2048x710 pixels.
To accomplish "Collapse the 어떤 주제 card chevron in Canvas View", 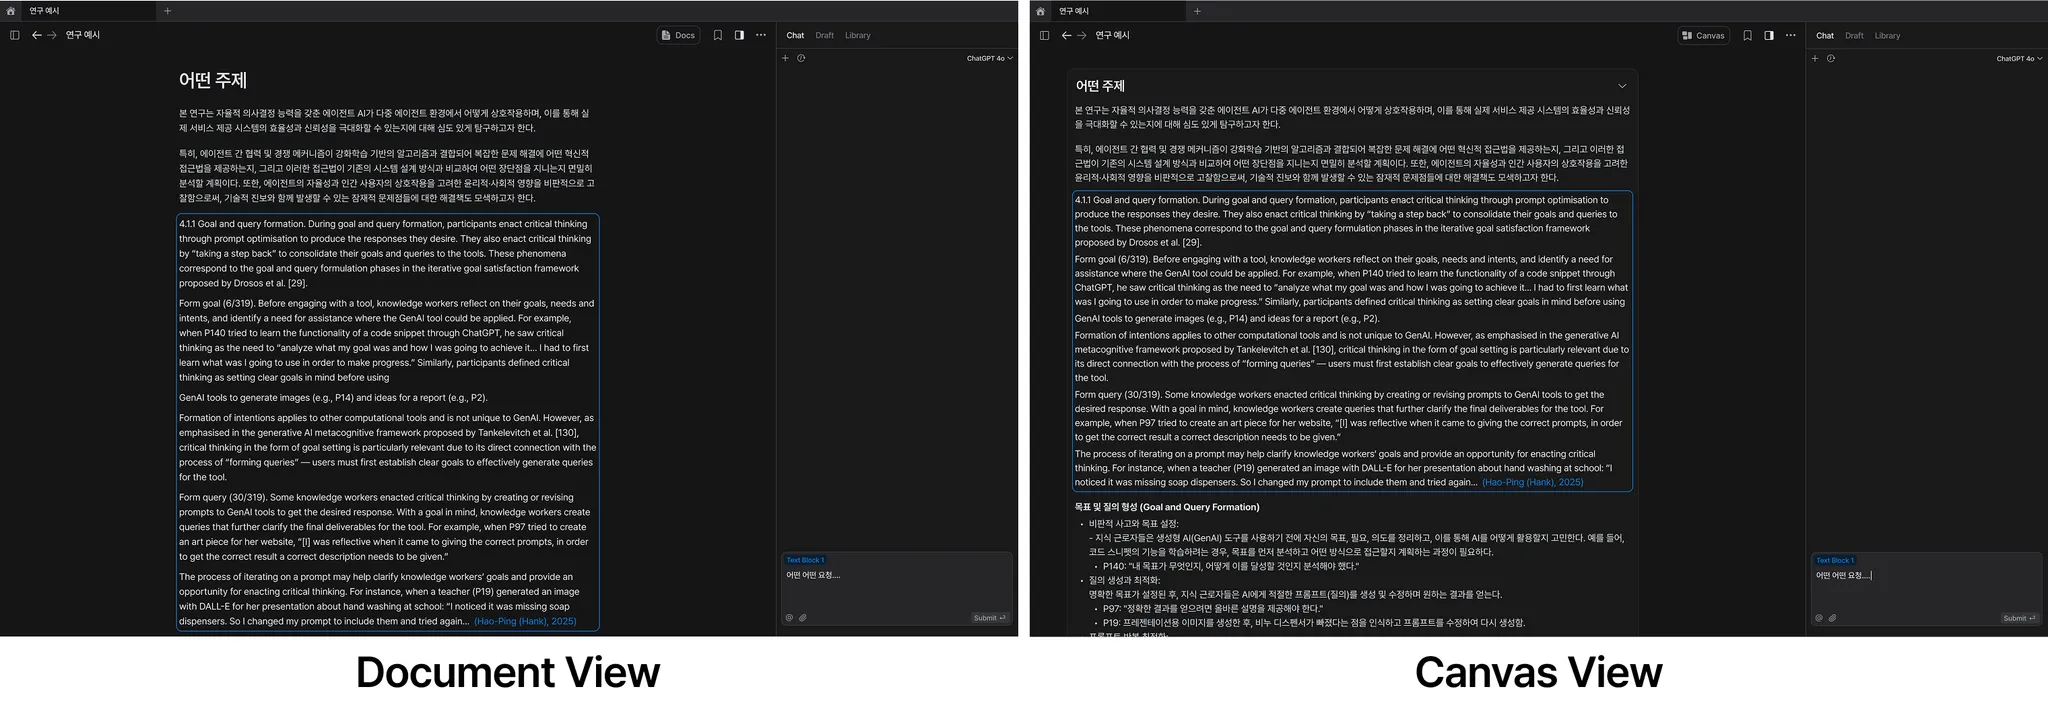I will 1622,86.
